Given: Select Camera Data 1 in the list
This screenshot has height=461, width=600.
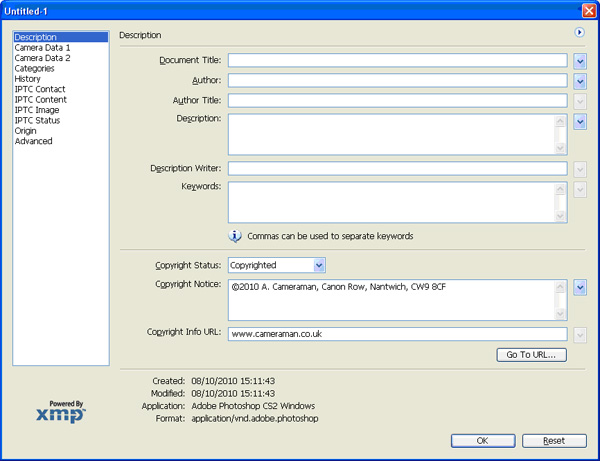Looking at the screenshot, I should [42, 48].
